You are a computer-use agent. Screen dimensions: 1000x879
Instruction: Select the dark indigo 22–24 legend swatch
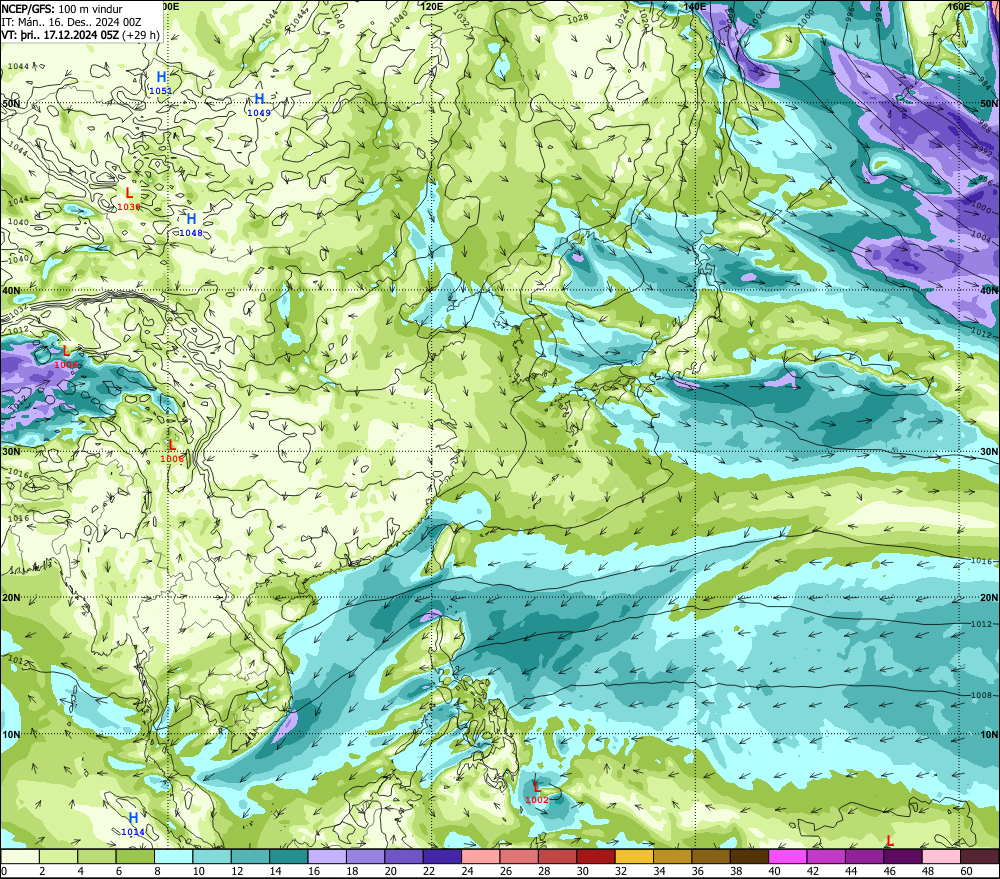coord(442,857)
